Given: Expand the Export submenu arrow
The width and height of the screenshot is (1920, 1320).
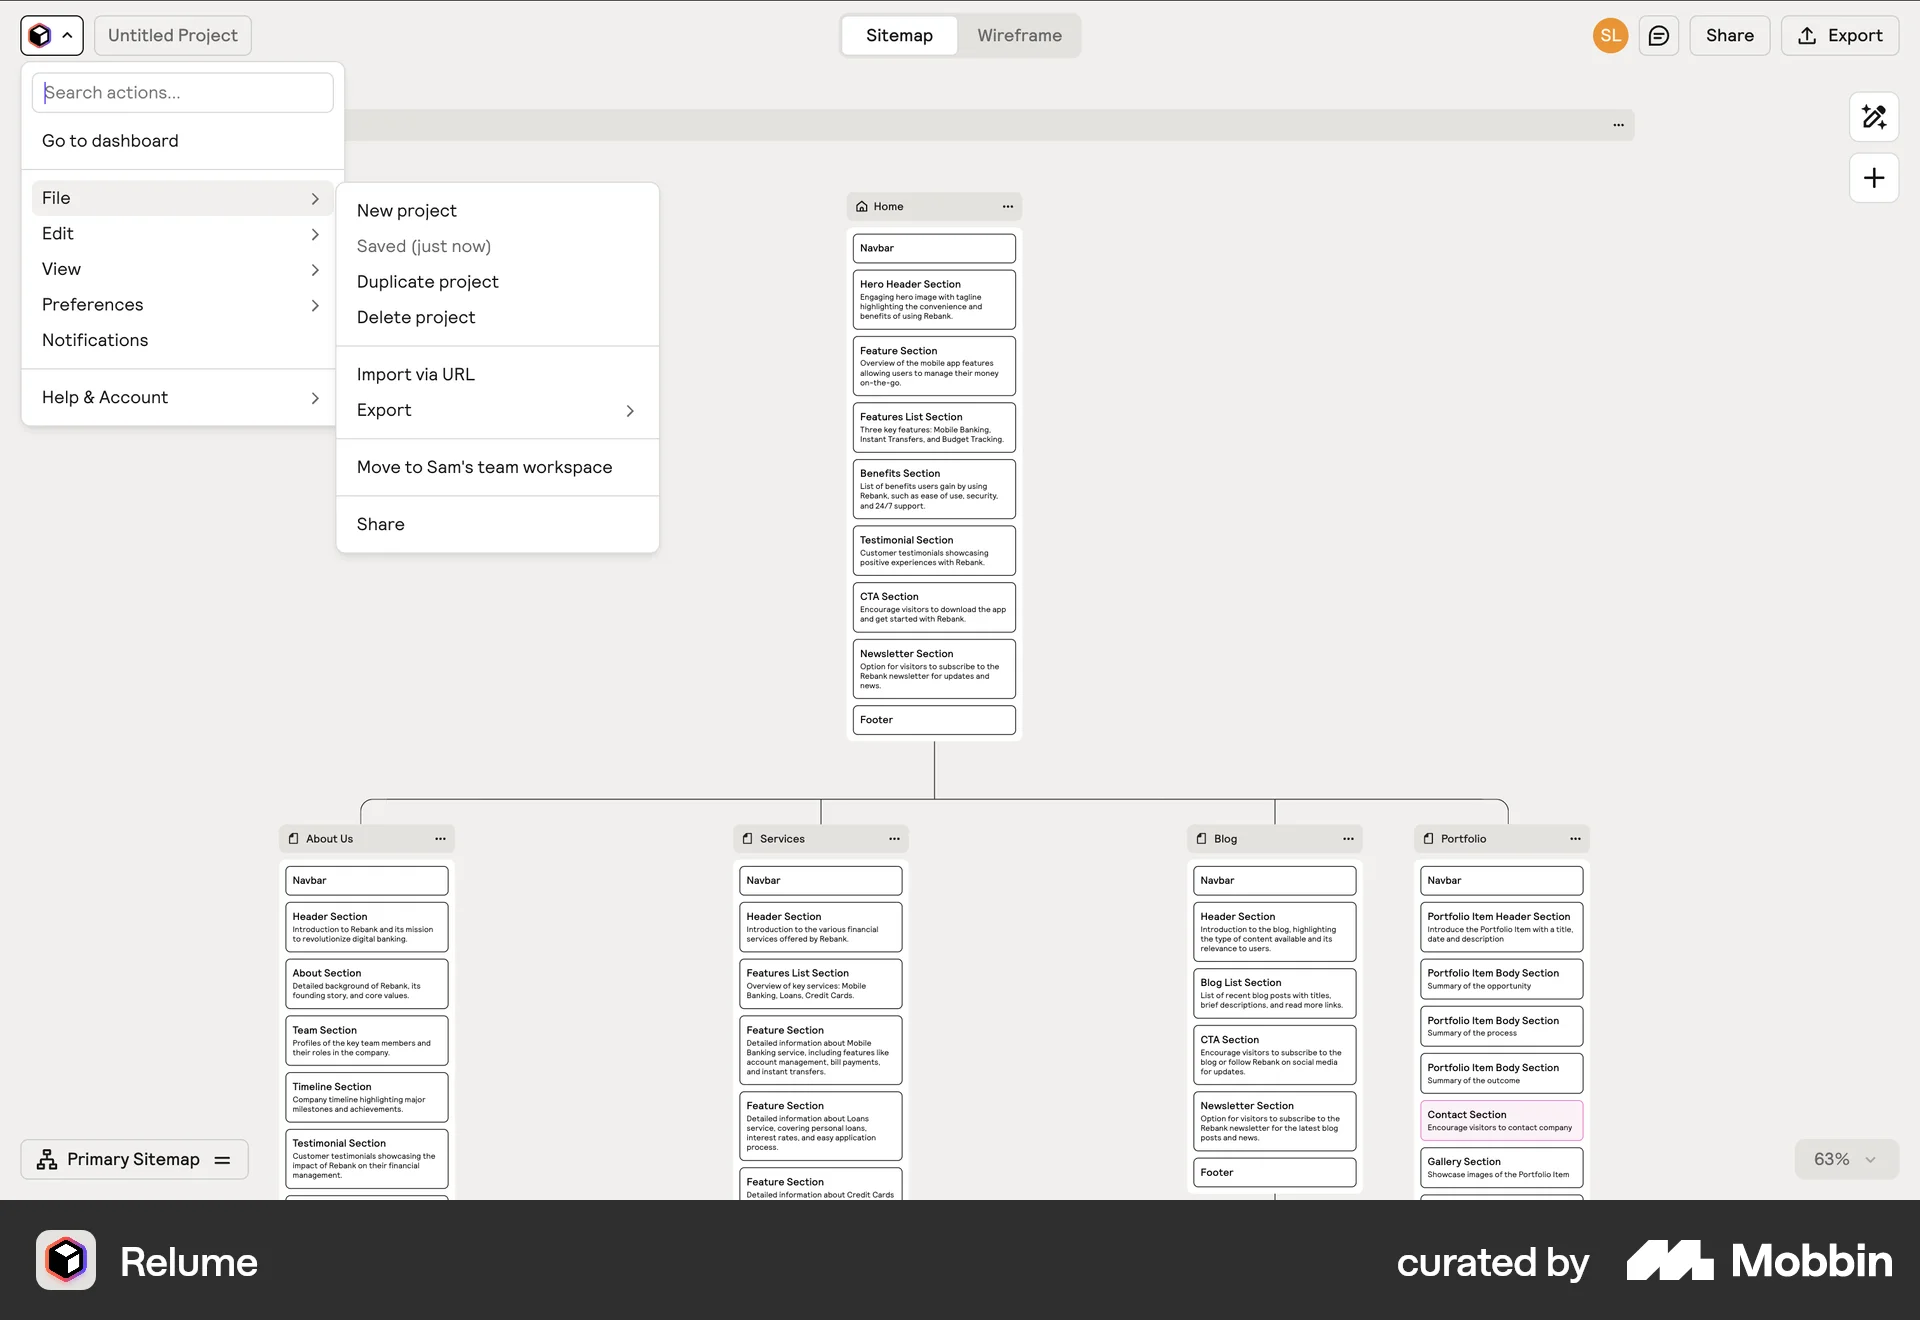Looking at the screenshot, I should (630, 411).
